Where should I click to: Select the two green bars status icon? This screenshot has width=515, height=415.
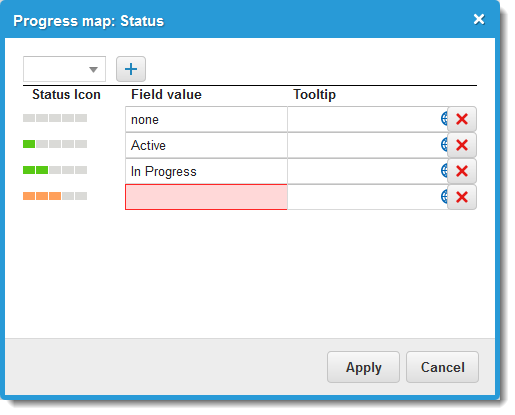point(55,170)
